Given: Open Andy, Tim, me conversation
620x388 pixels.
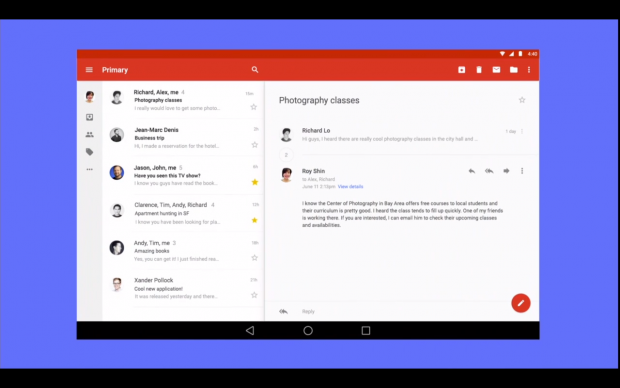Looking at the screenshot, I should point(183,251).
